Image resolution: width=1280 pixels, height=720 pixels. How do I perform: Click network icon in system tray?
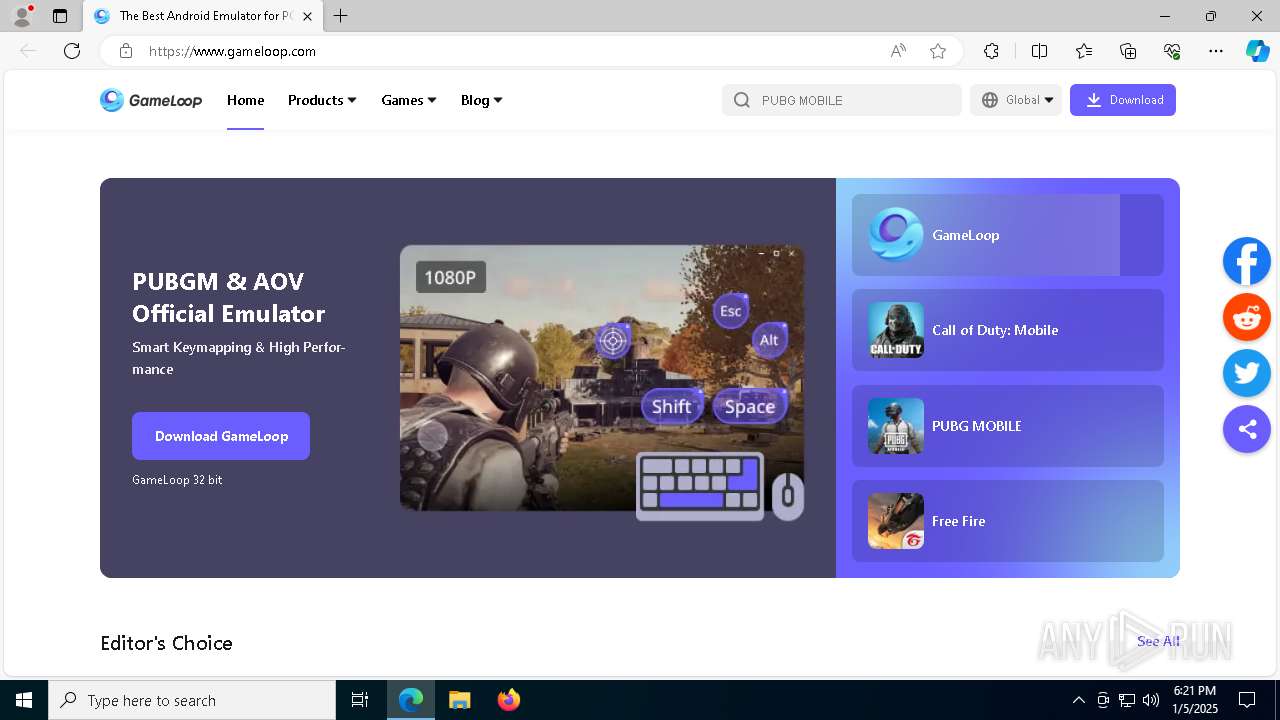(1127, 700)
